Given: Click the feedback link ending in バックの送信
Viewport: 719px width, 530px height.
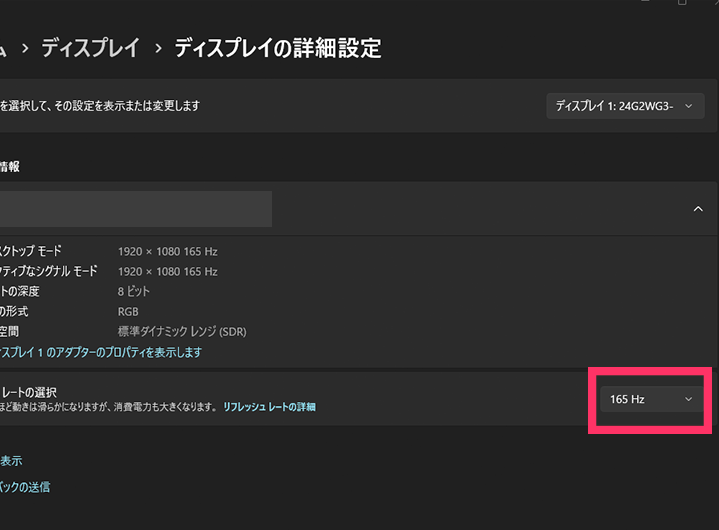Looking at the screenshot, I should pyautogui.click(x=25, y=487).
